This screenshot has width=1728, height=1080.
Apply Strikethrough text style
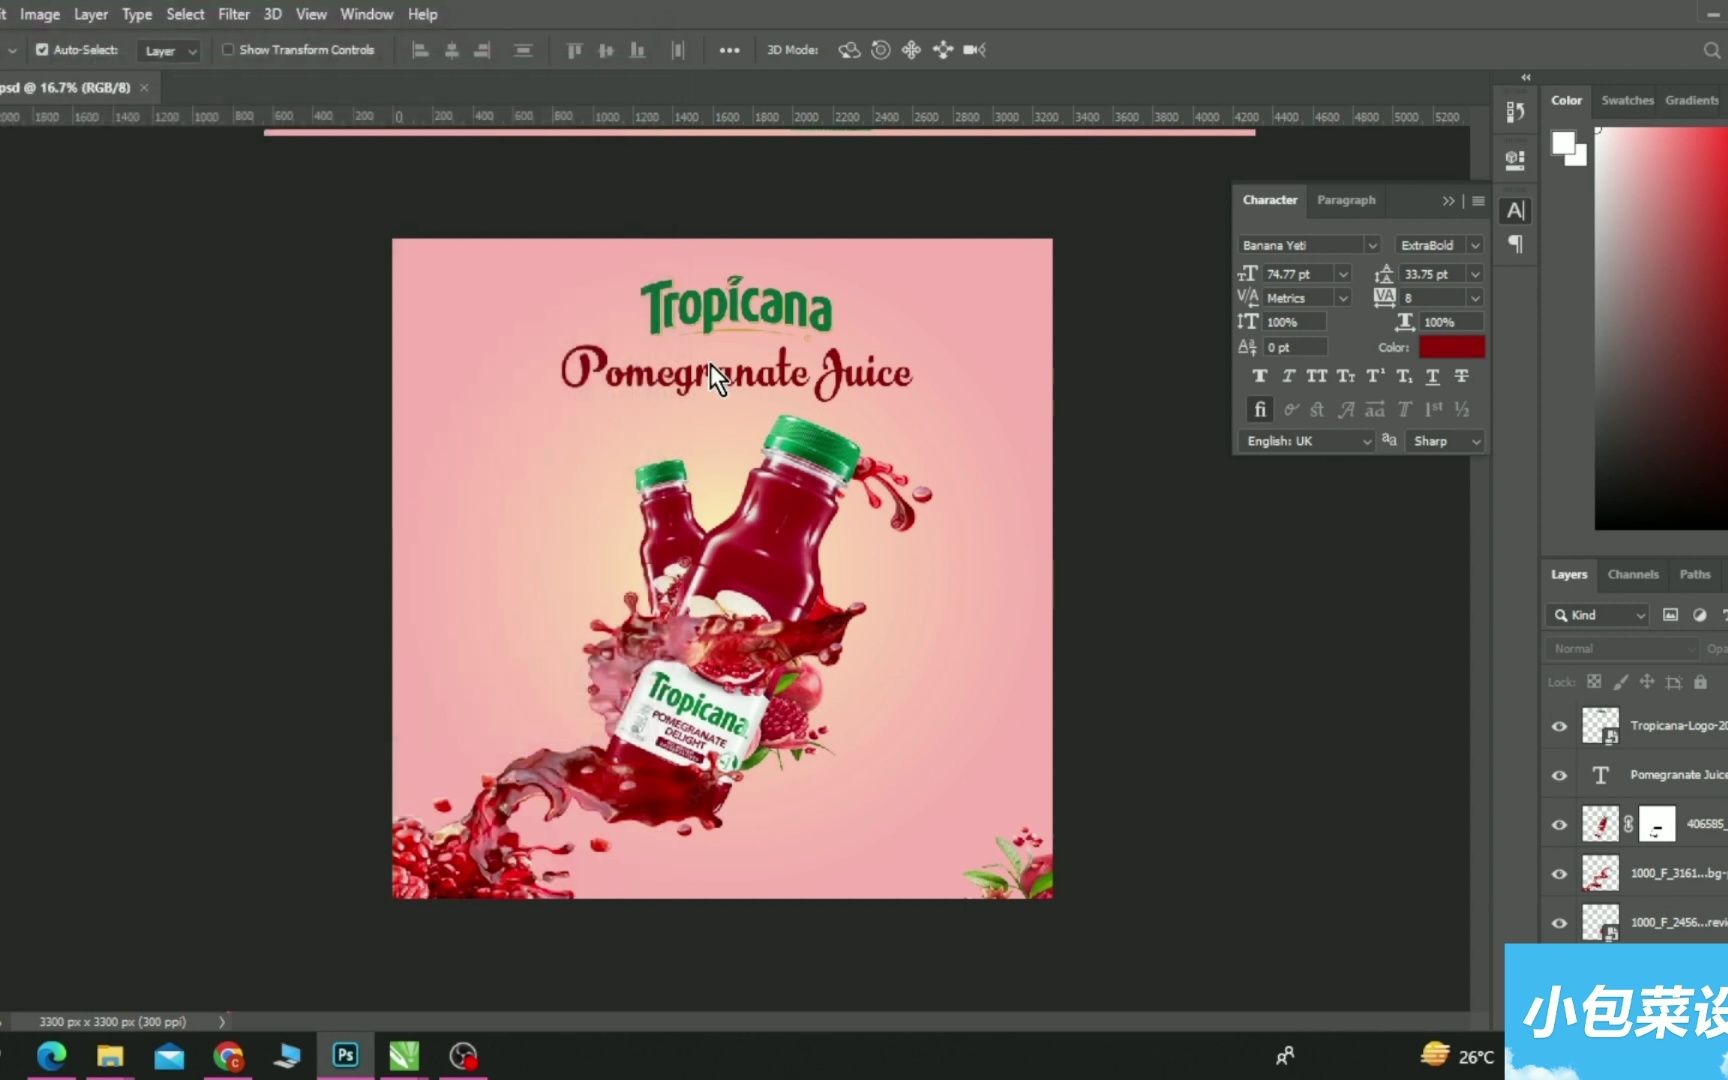1462,376
